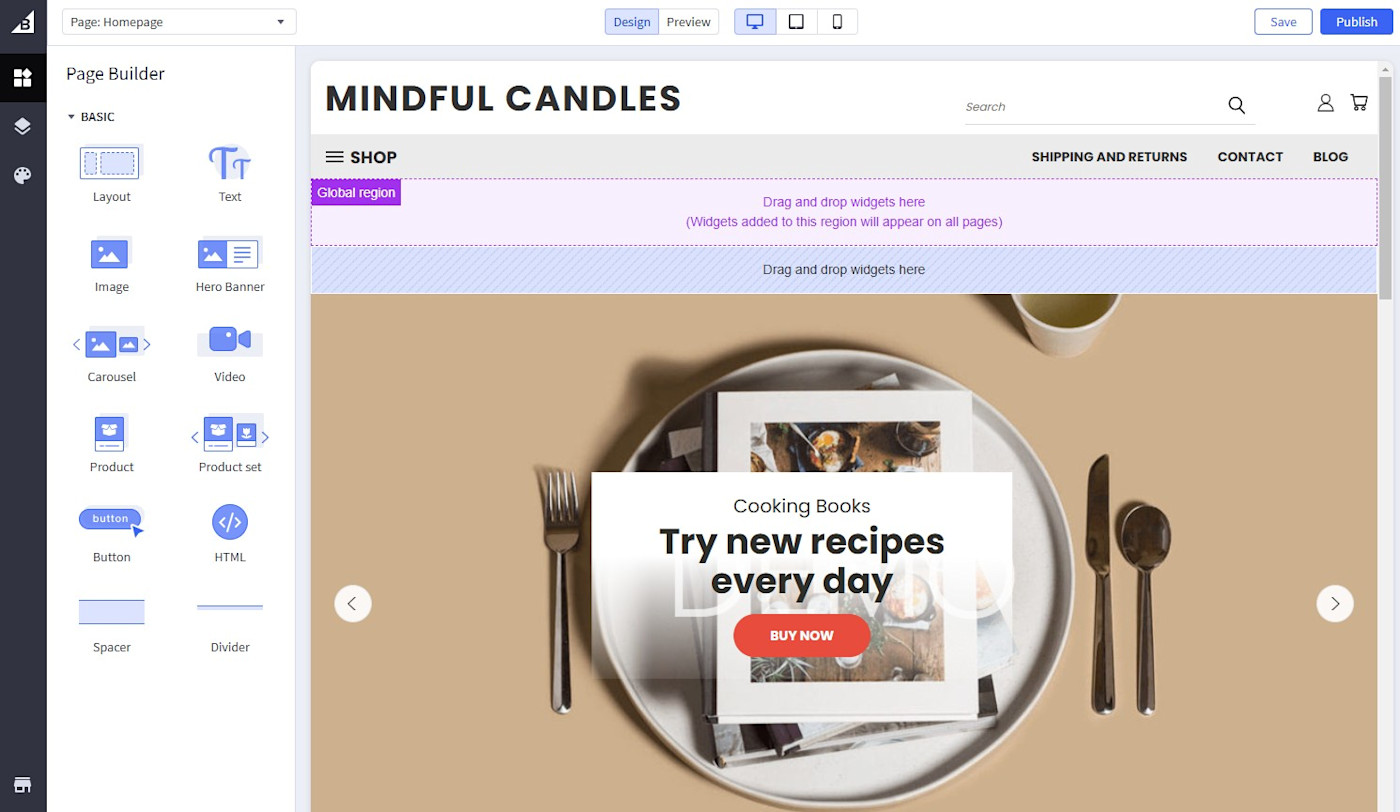Switch to mobile viewport view
This screenshot has height=812, width=1400.
(837, 22)
